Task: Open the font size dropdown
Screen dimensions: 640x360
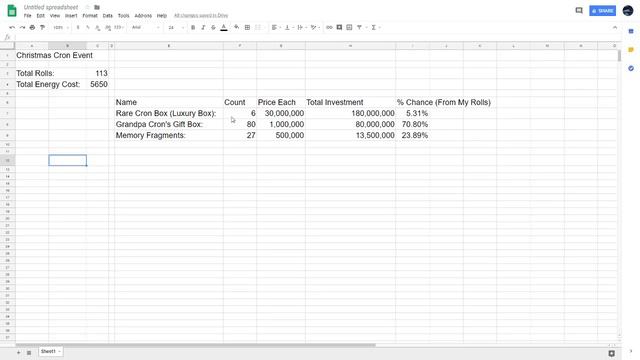Action: (176, 27)
